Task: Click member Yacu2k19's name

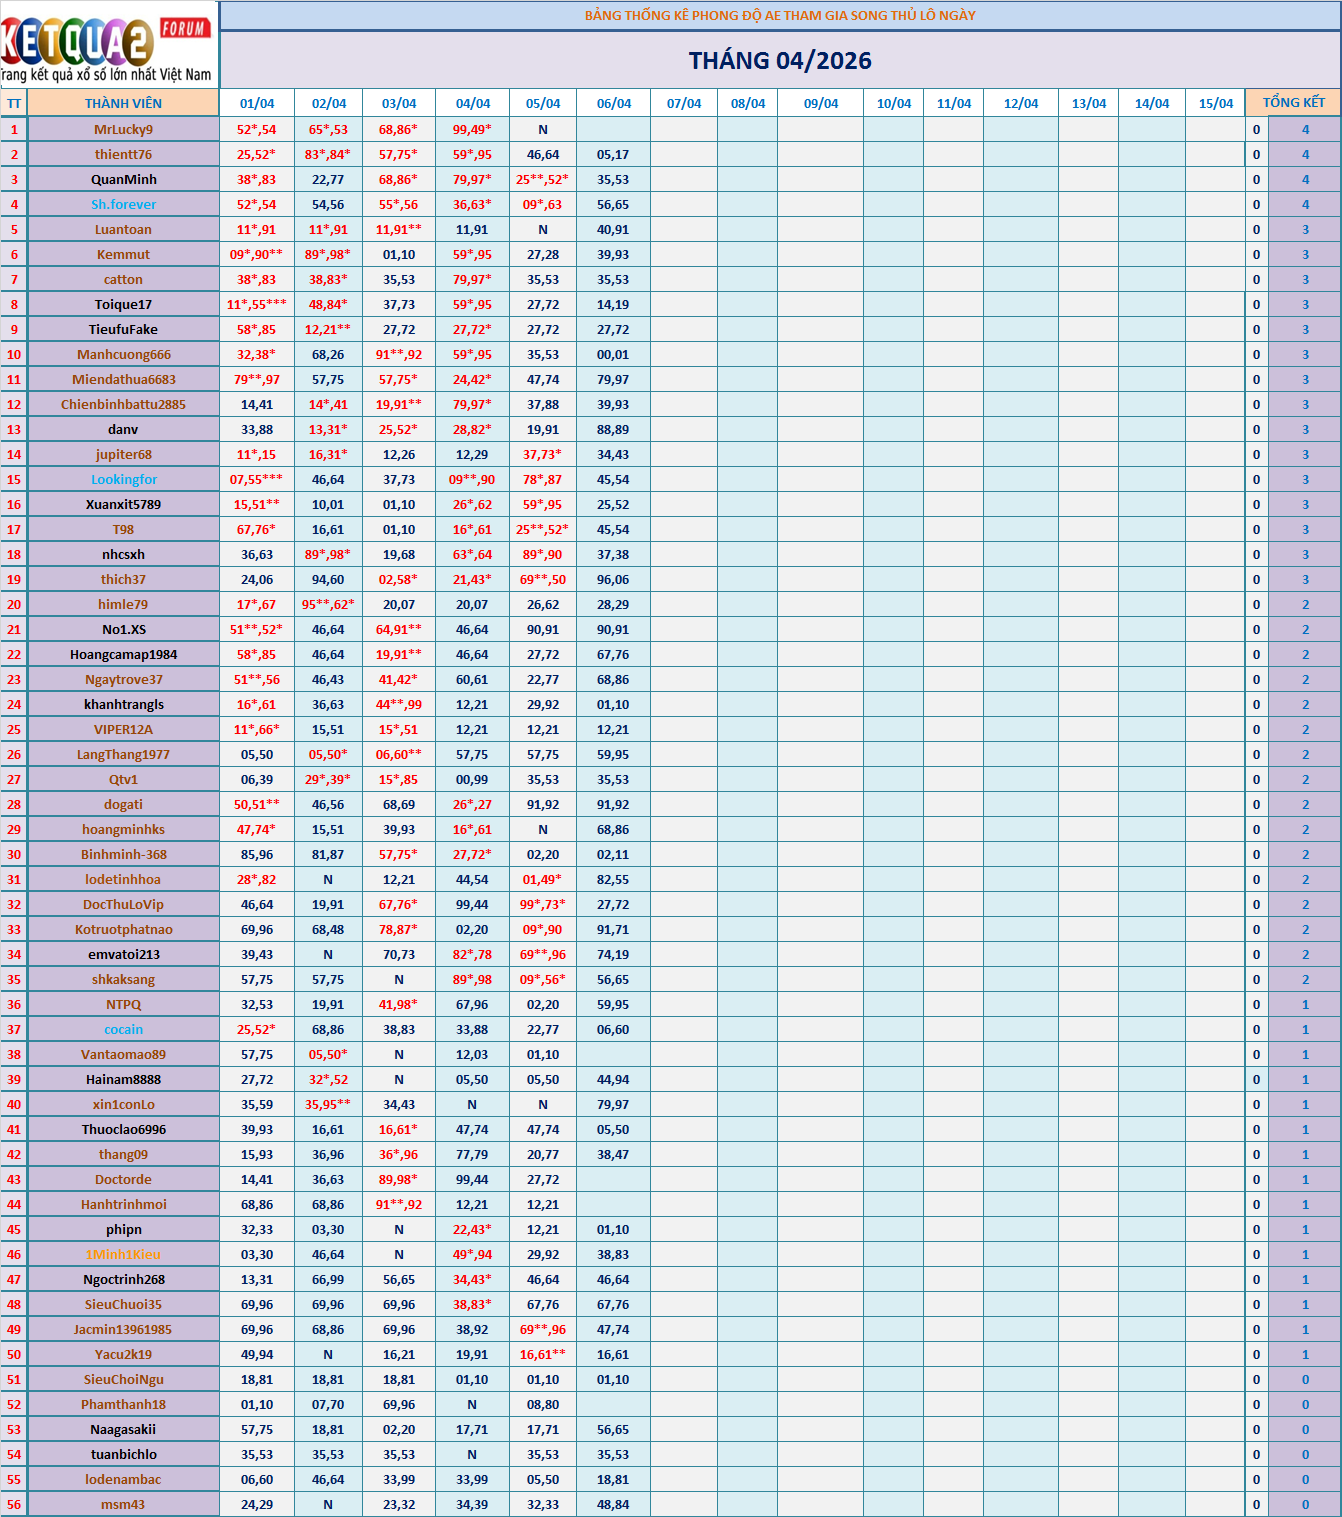Action: 123,1354
